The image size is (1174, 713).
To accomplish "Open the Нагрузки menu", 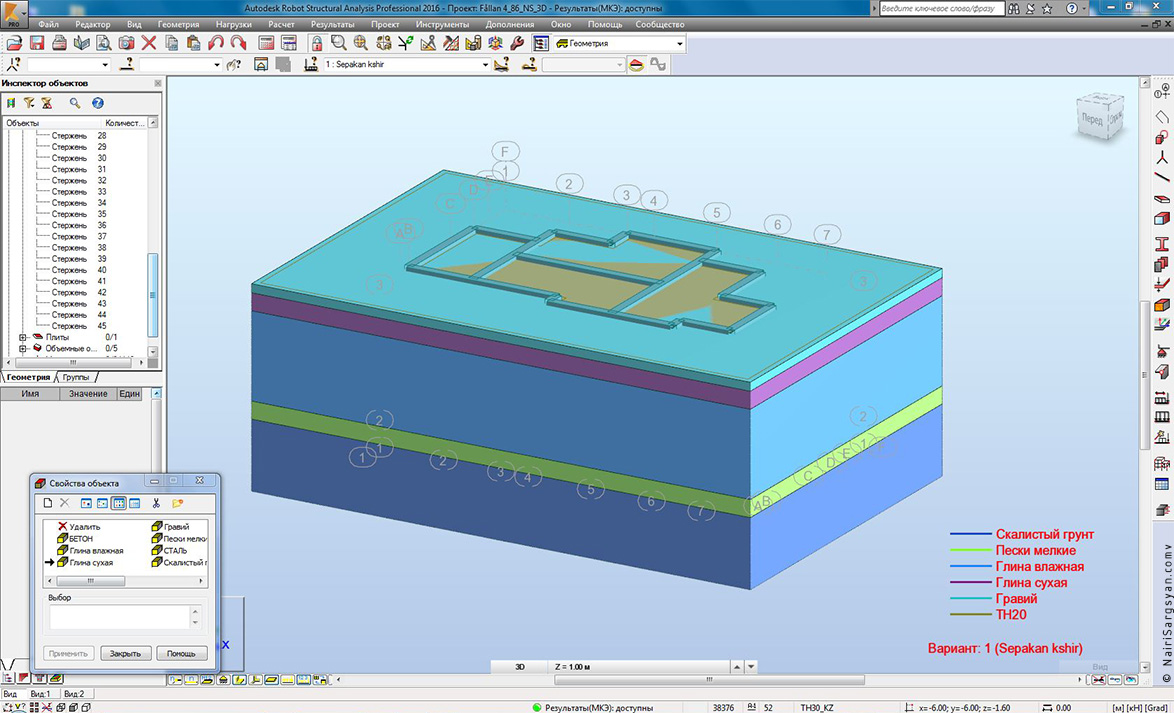I will tap(234, 25).
